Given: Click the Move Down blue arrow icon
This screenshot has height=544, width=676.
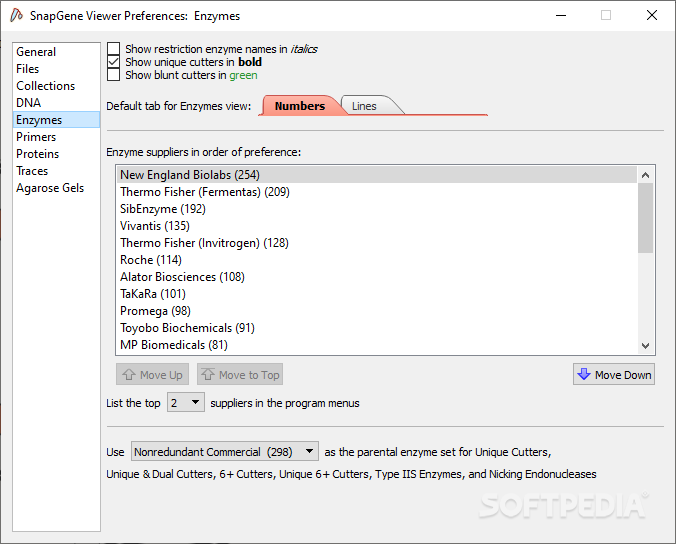Looking at the screenshot, I should tap(584, 374).
